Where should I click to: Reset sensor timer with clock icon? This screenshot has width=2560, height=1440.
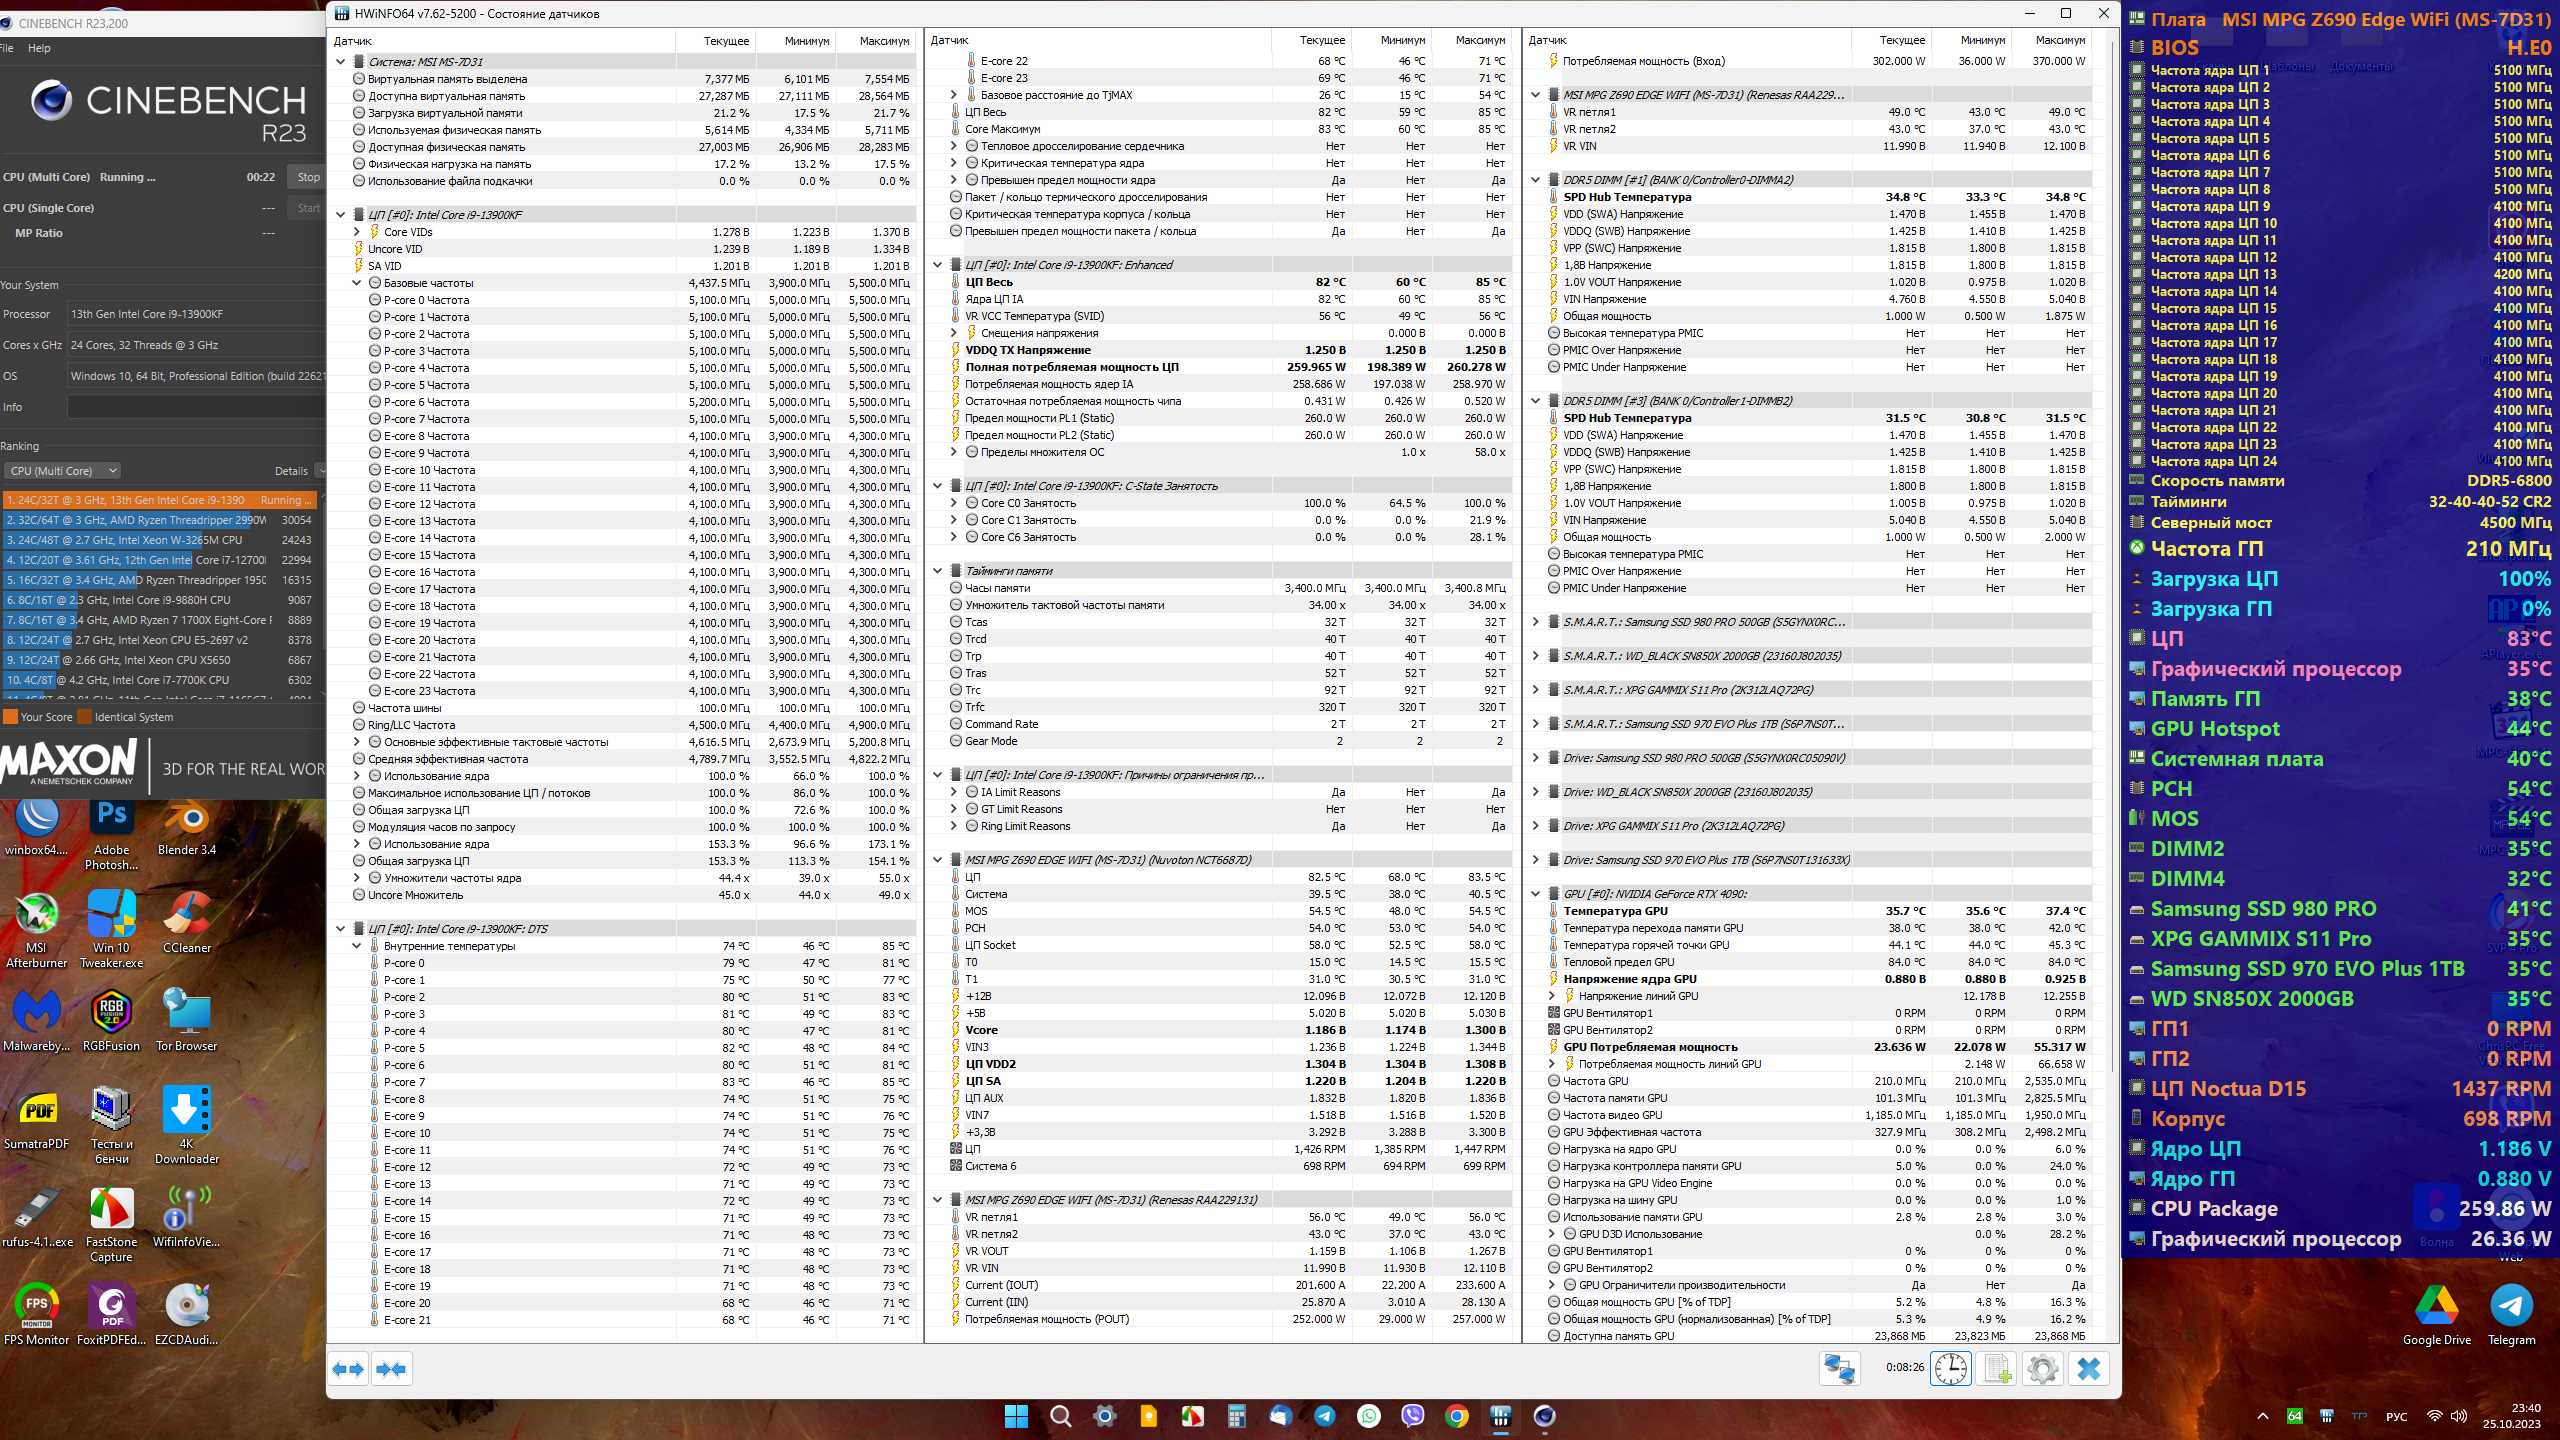1950,1368
